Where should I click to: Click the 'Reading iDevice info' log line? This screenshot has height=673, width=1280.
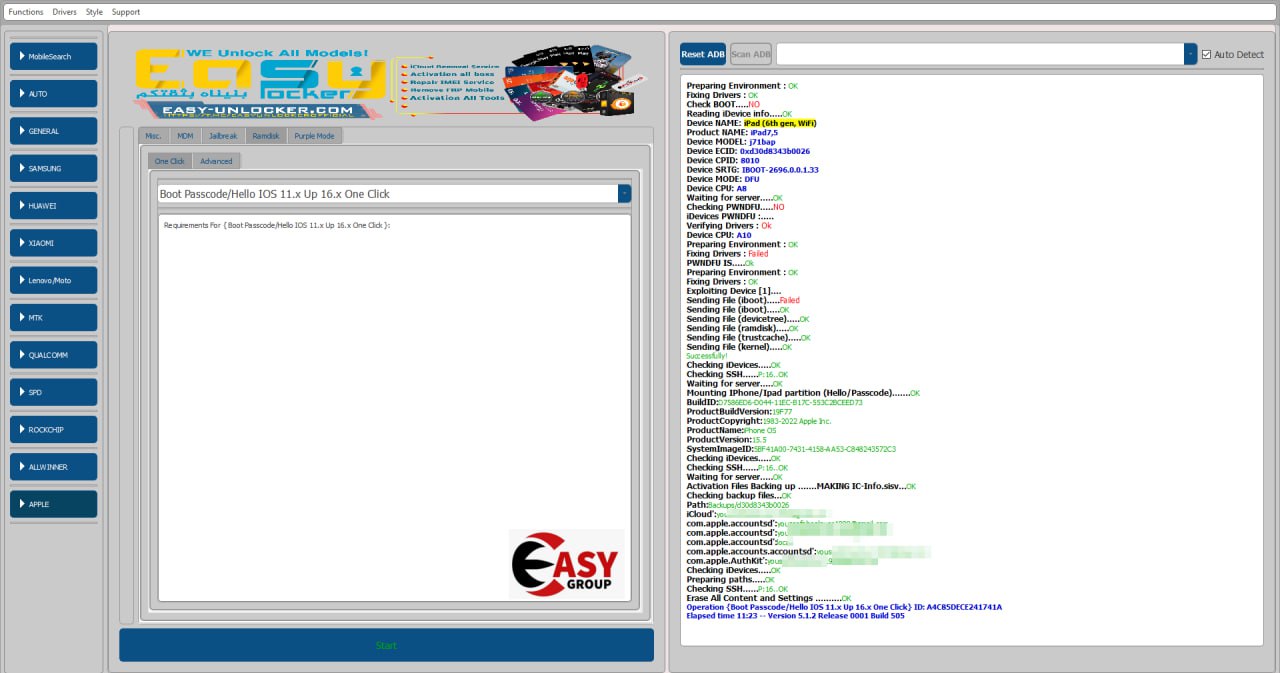(739, 114)
